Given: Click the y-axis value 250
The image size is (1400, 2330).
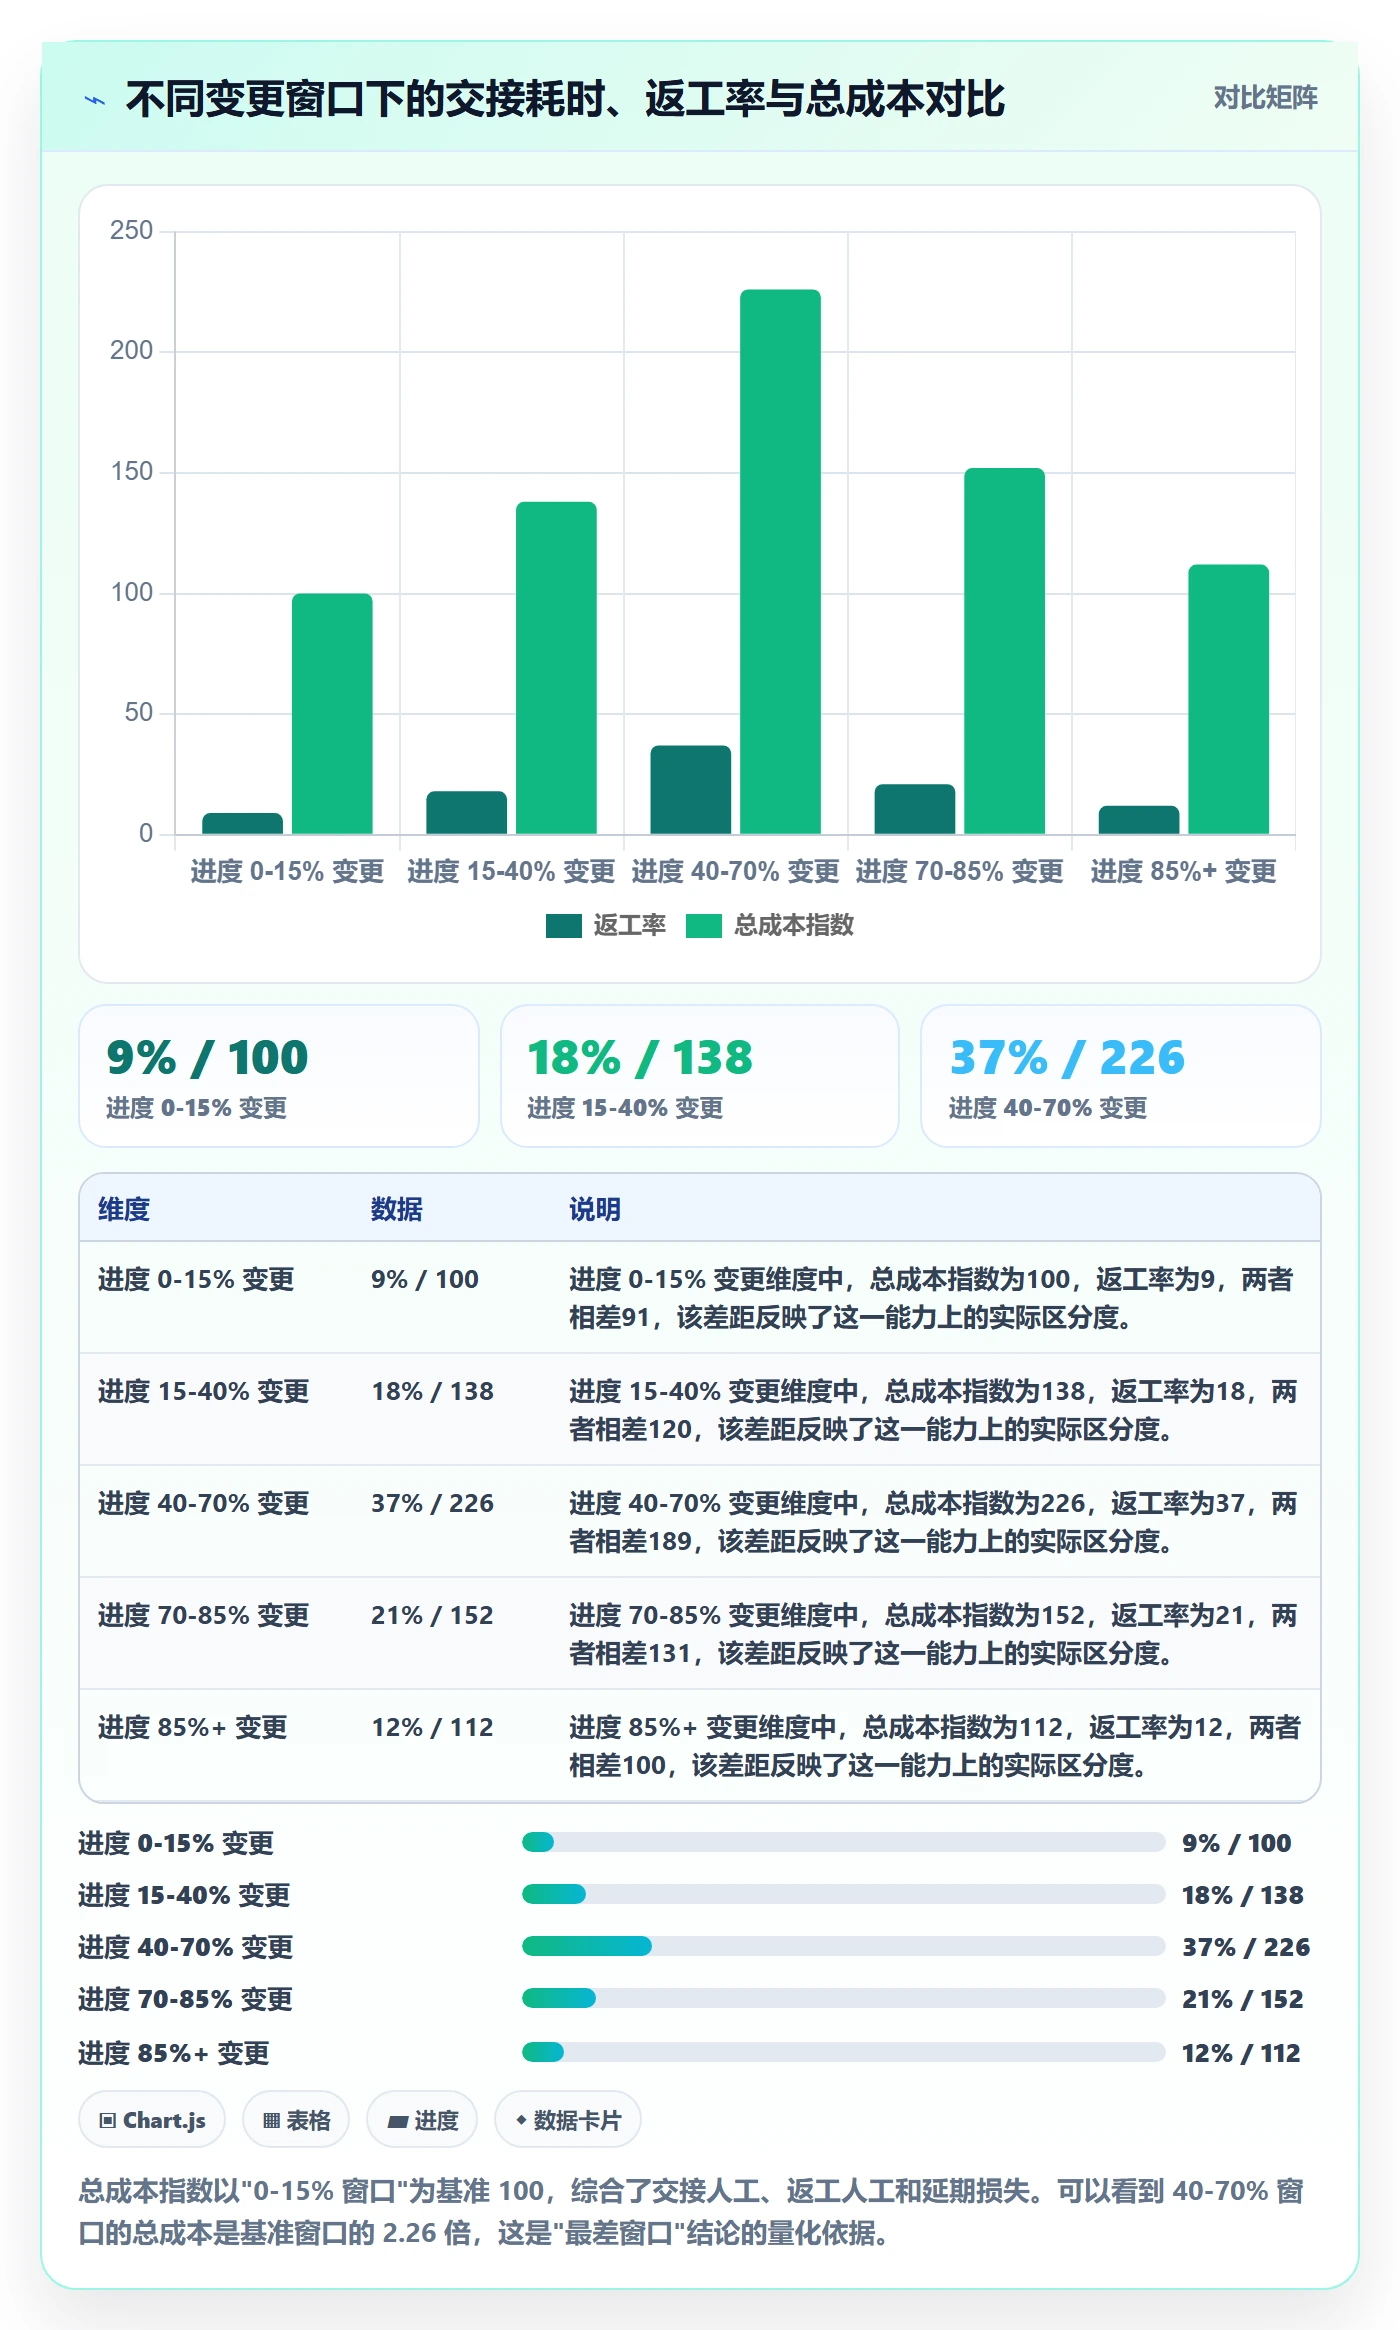Looking at the screenshot, I should pos(131,230).
